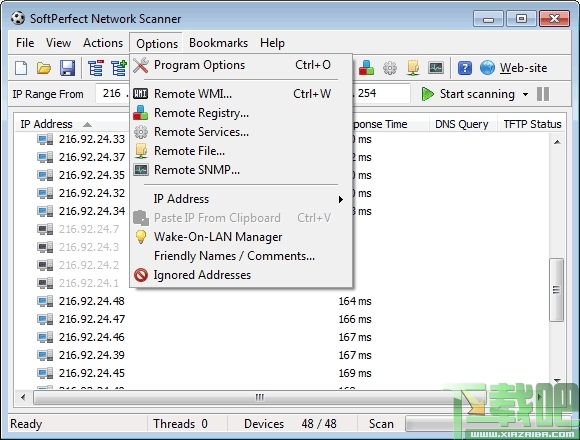The height and width of the screenshot is (440, 580).
Task: Choose Remote WMI... menu entry
Action: click(240, 94)
